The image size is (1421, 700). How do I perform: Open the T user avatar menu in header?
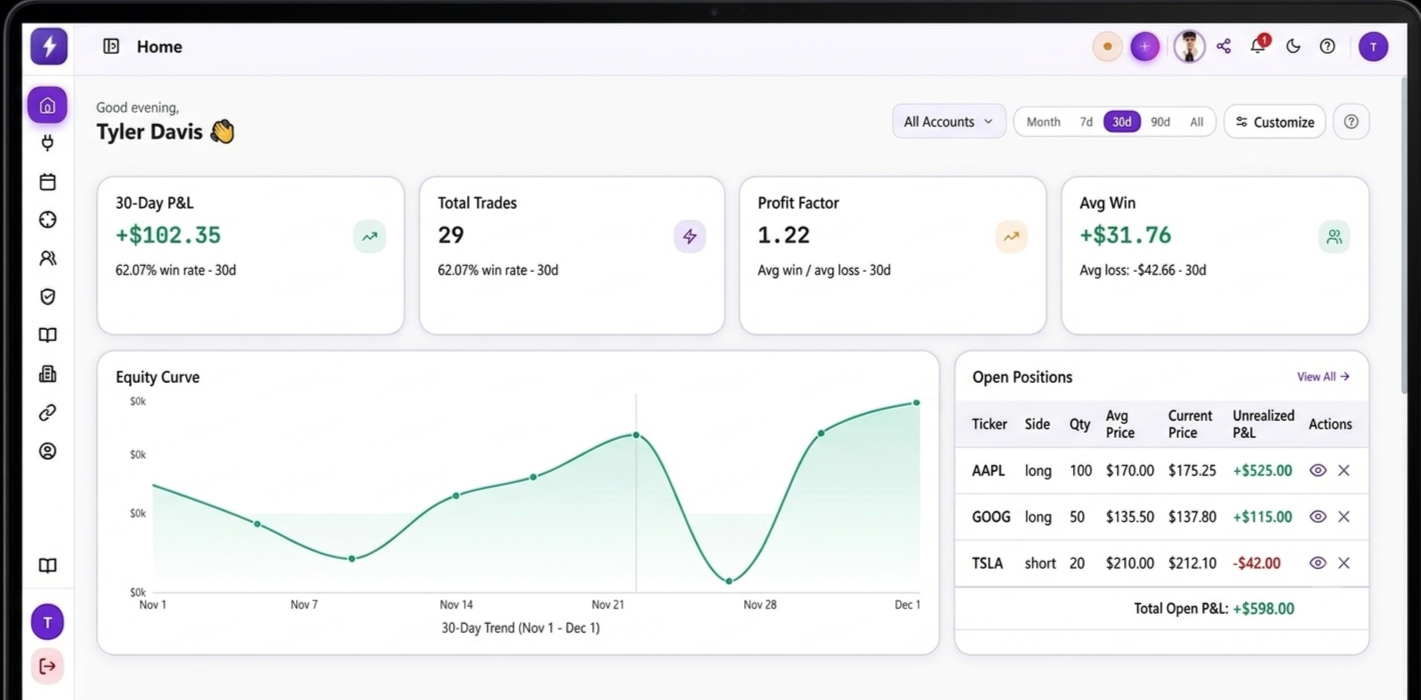[1373, 47]
